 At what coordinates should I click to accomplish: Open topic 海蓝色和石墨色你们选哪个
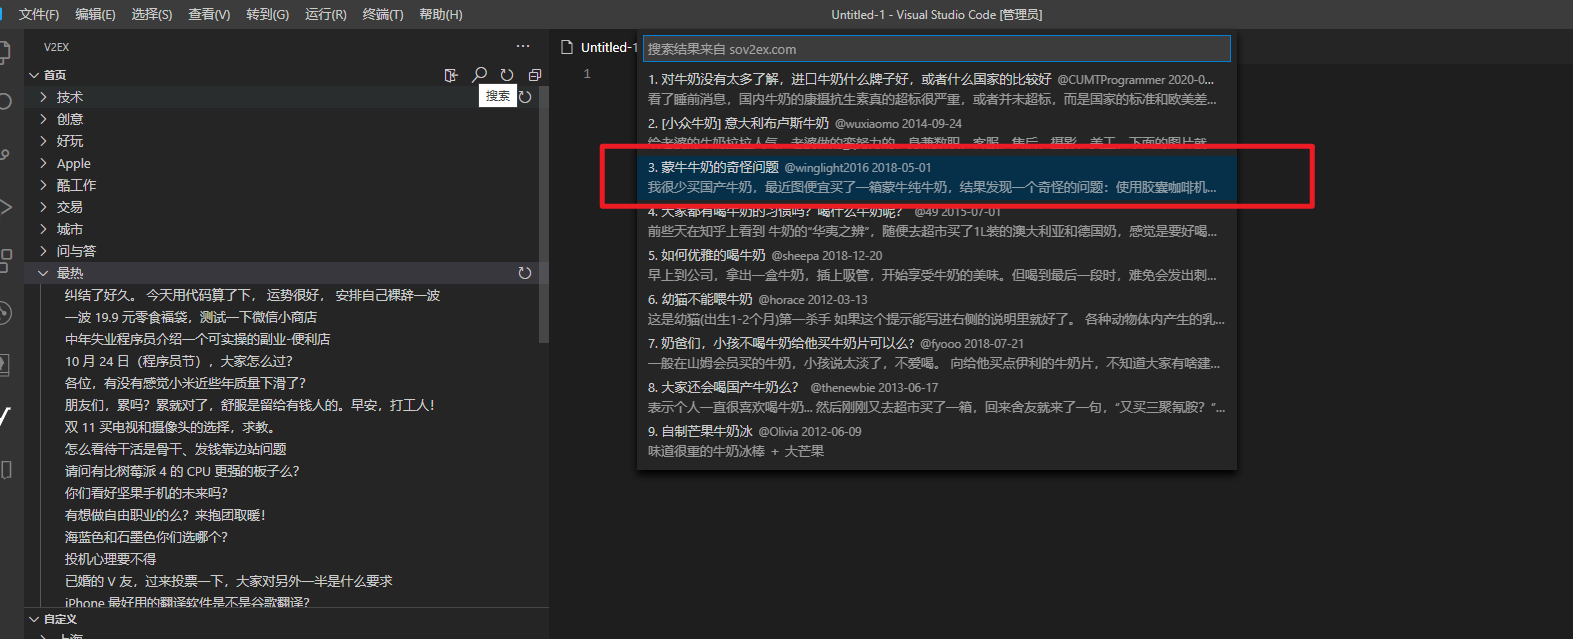(x=146, y=537)
